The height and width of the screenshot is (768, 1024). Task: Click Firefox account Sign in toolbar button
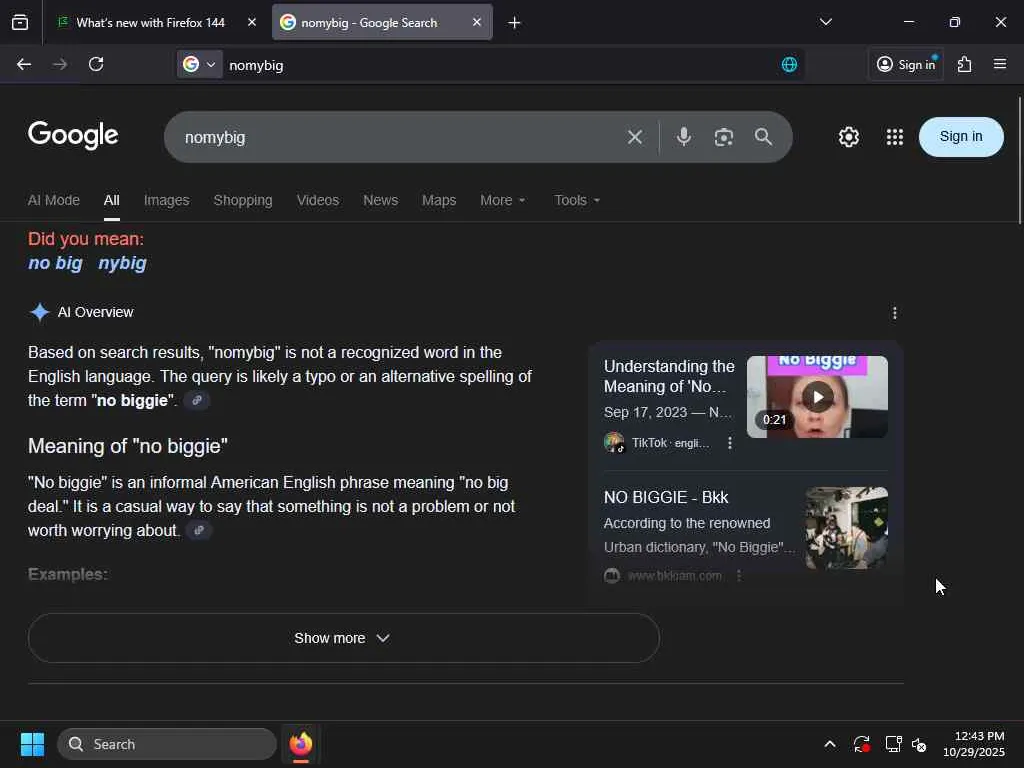click(x=906, y=64)
